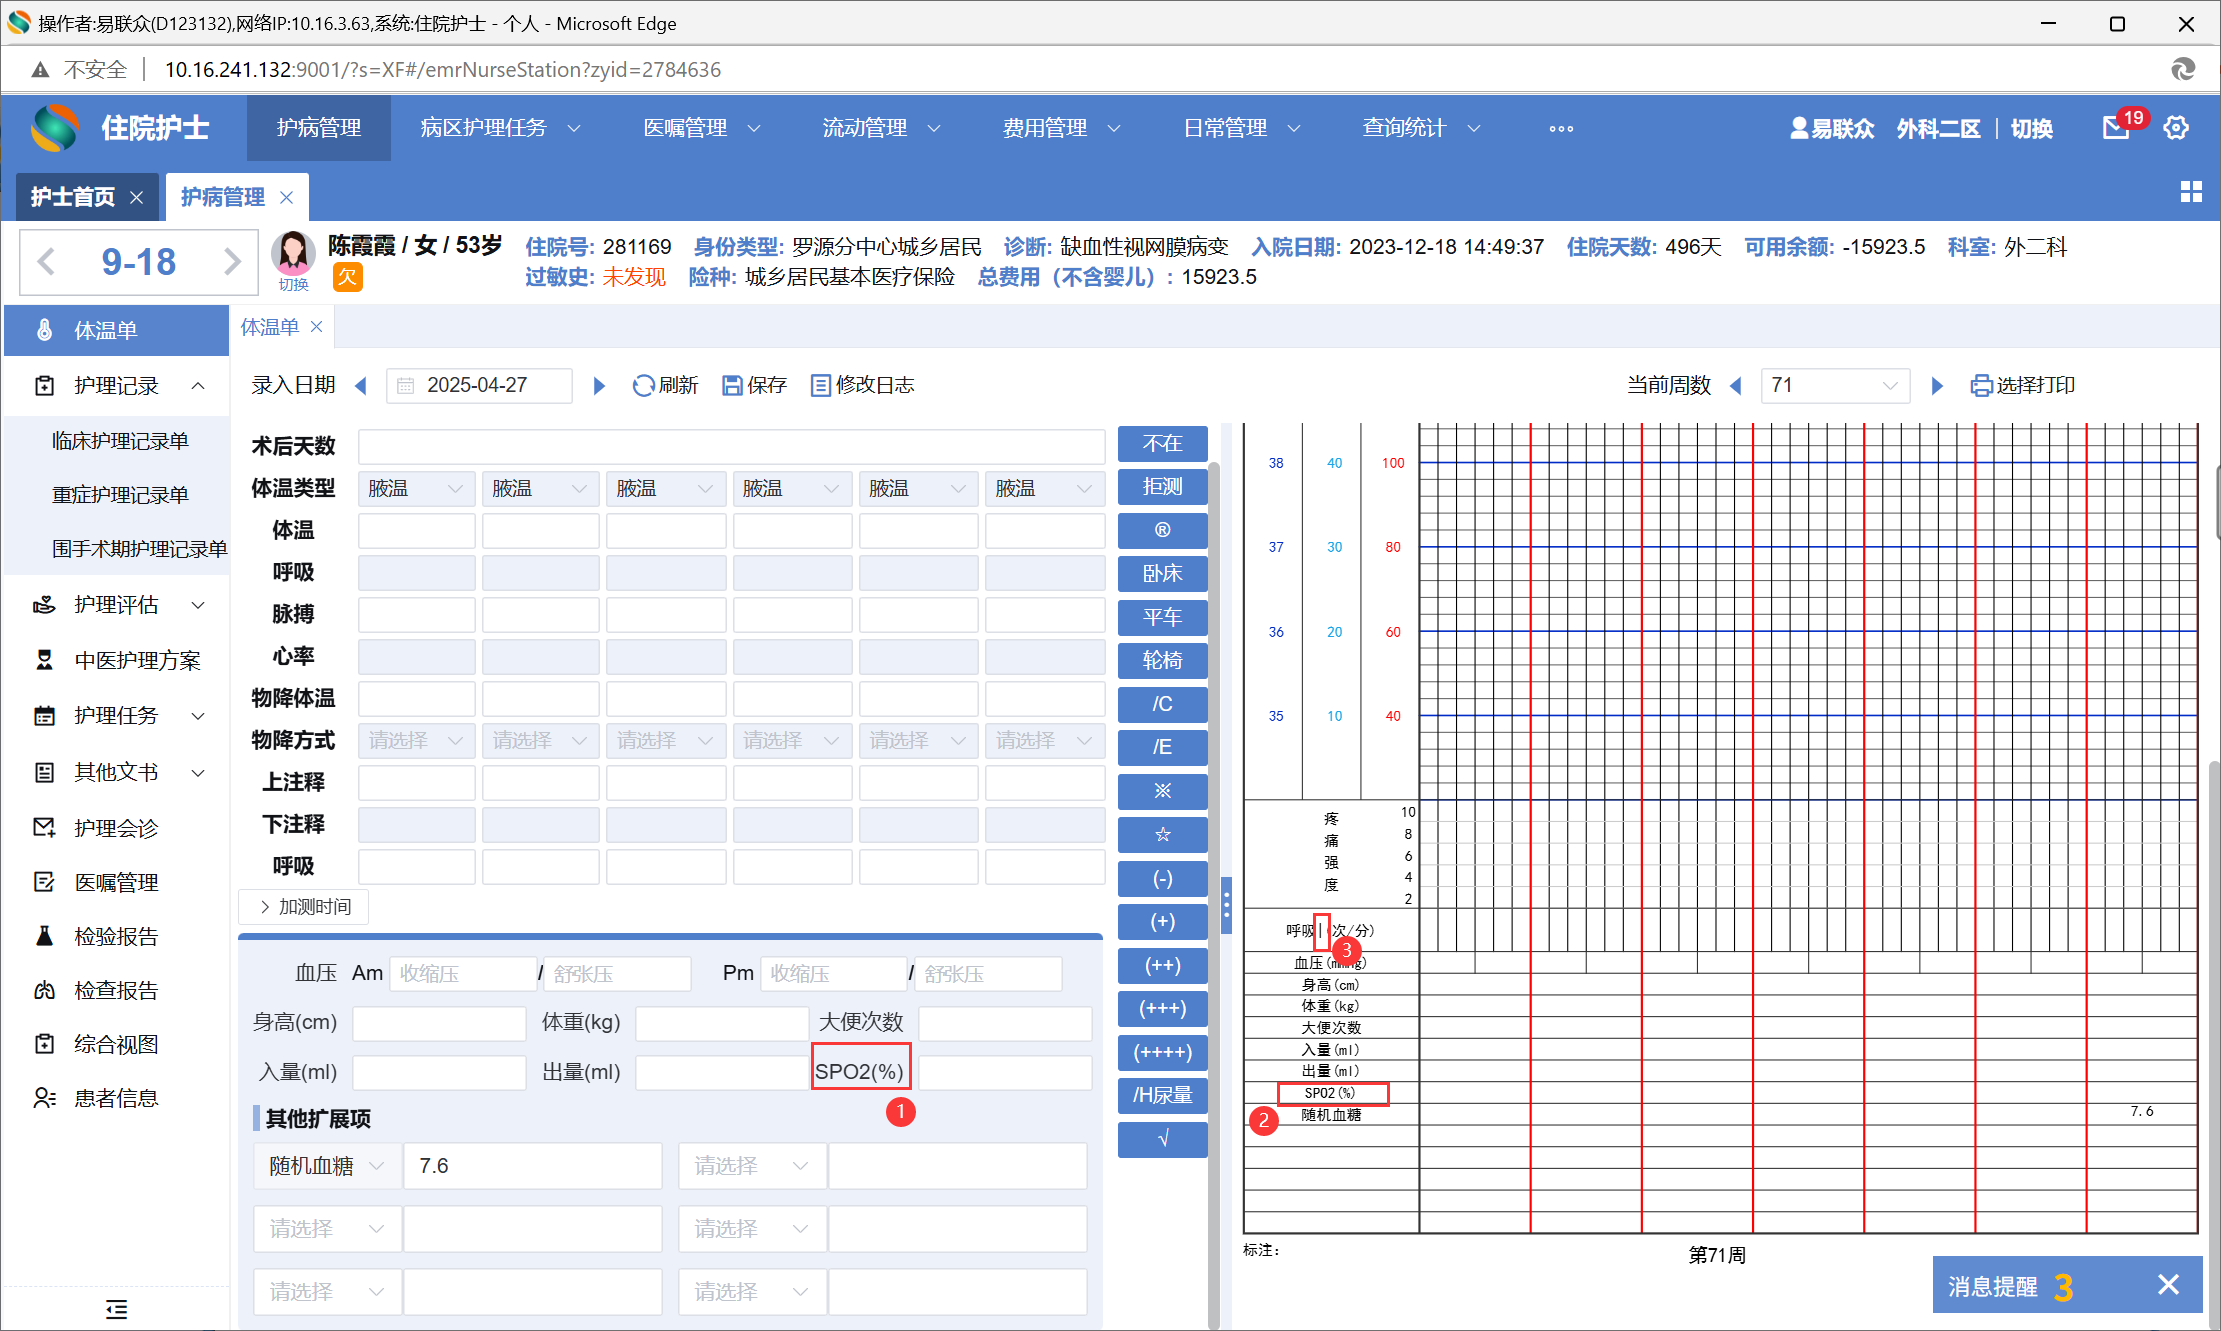
Task: Click the 卧床 quick-entry button
Action: [1162, 573]
